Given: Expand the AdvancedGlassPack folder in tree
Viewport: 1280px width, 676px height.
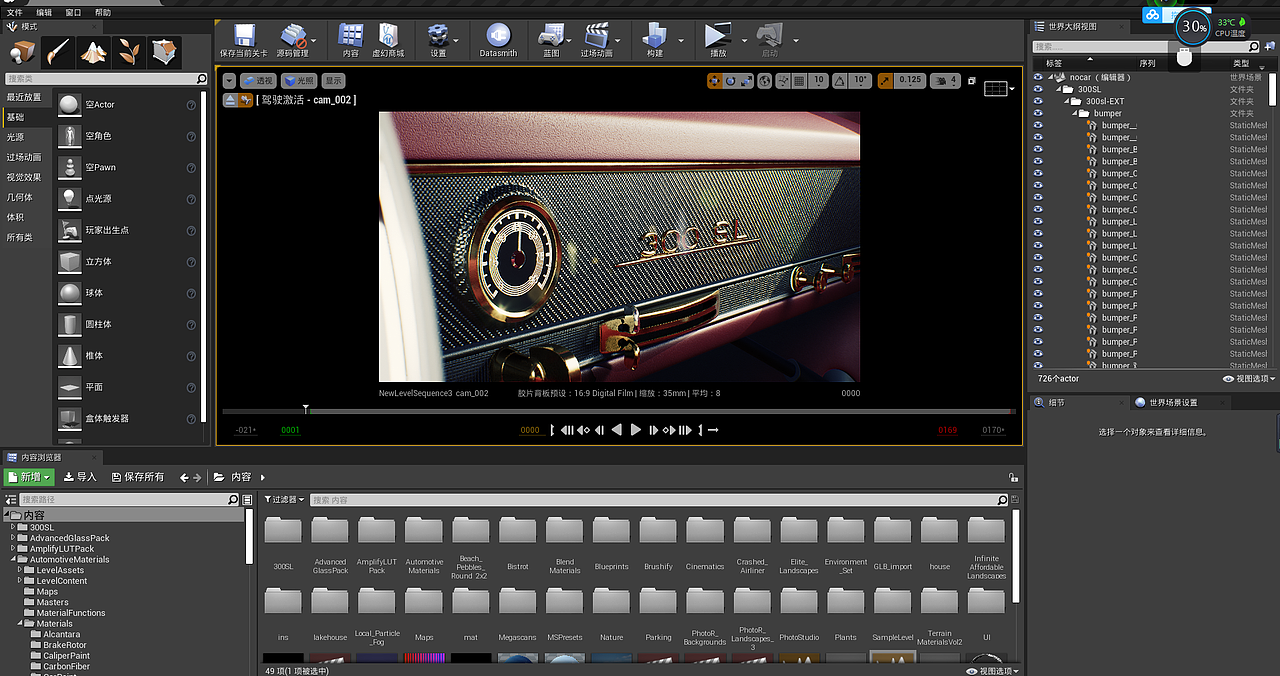Looking at the screenshot, I should click(13, 538).
